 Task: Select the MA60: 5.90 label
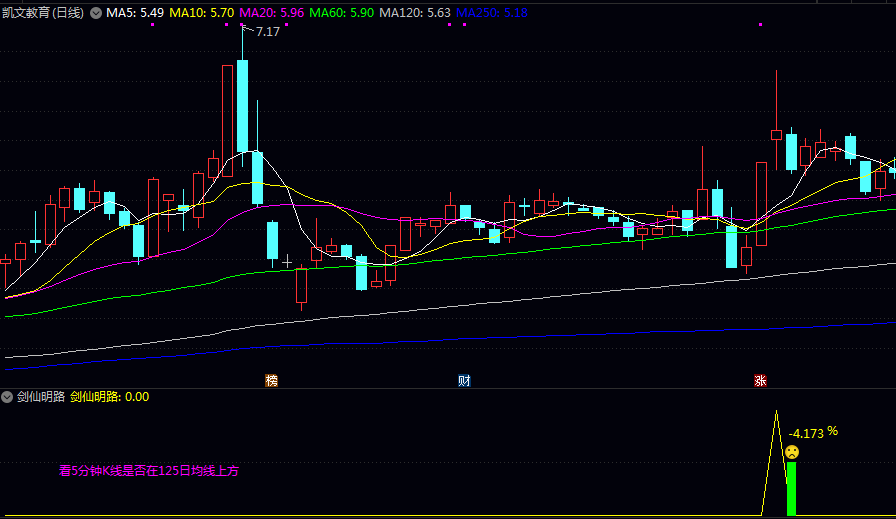[342, 13]
